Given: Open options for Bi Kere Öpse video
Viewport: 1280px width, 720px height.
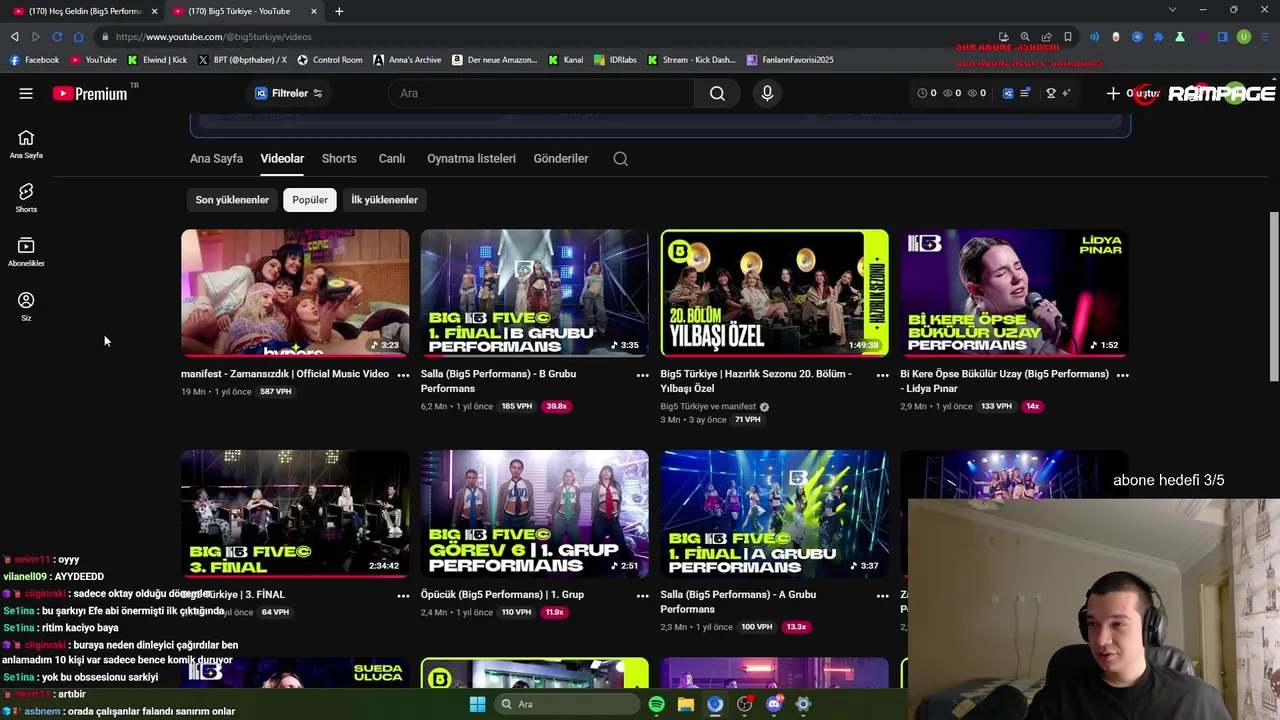Looking at the screenshot, I should 1122,375.
